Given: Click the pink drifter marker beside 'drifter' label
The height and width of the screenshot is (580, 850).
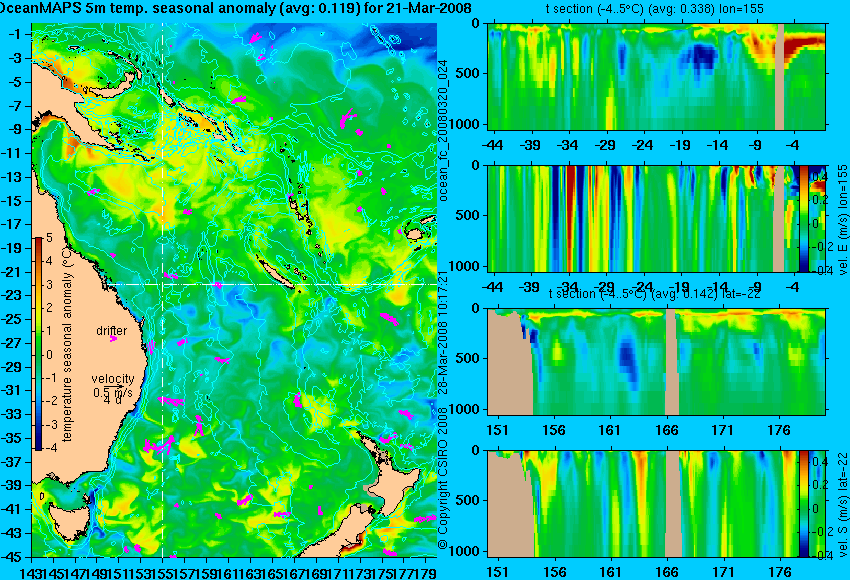Looking at the screenshot, I should [x=113, y=339].
